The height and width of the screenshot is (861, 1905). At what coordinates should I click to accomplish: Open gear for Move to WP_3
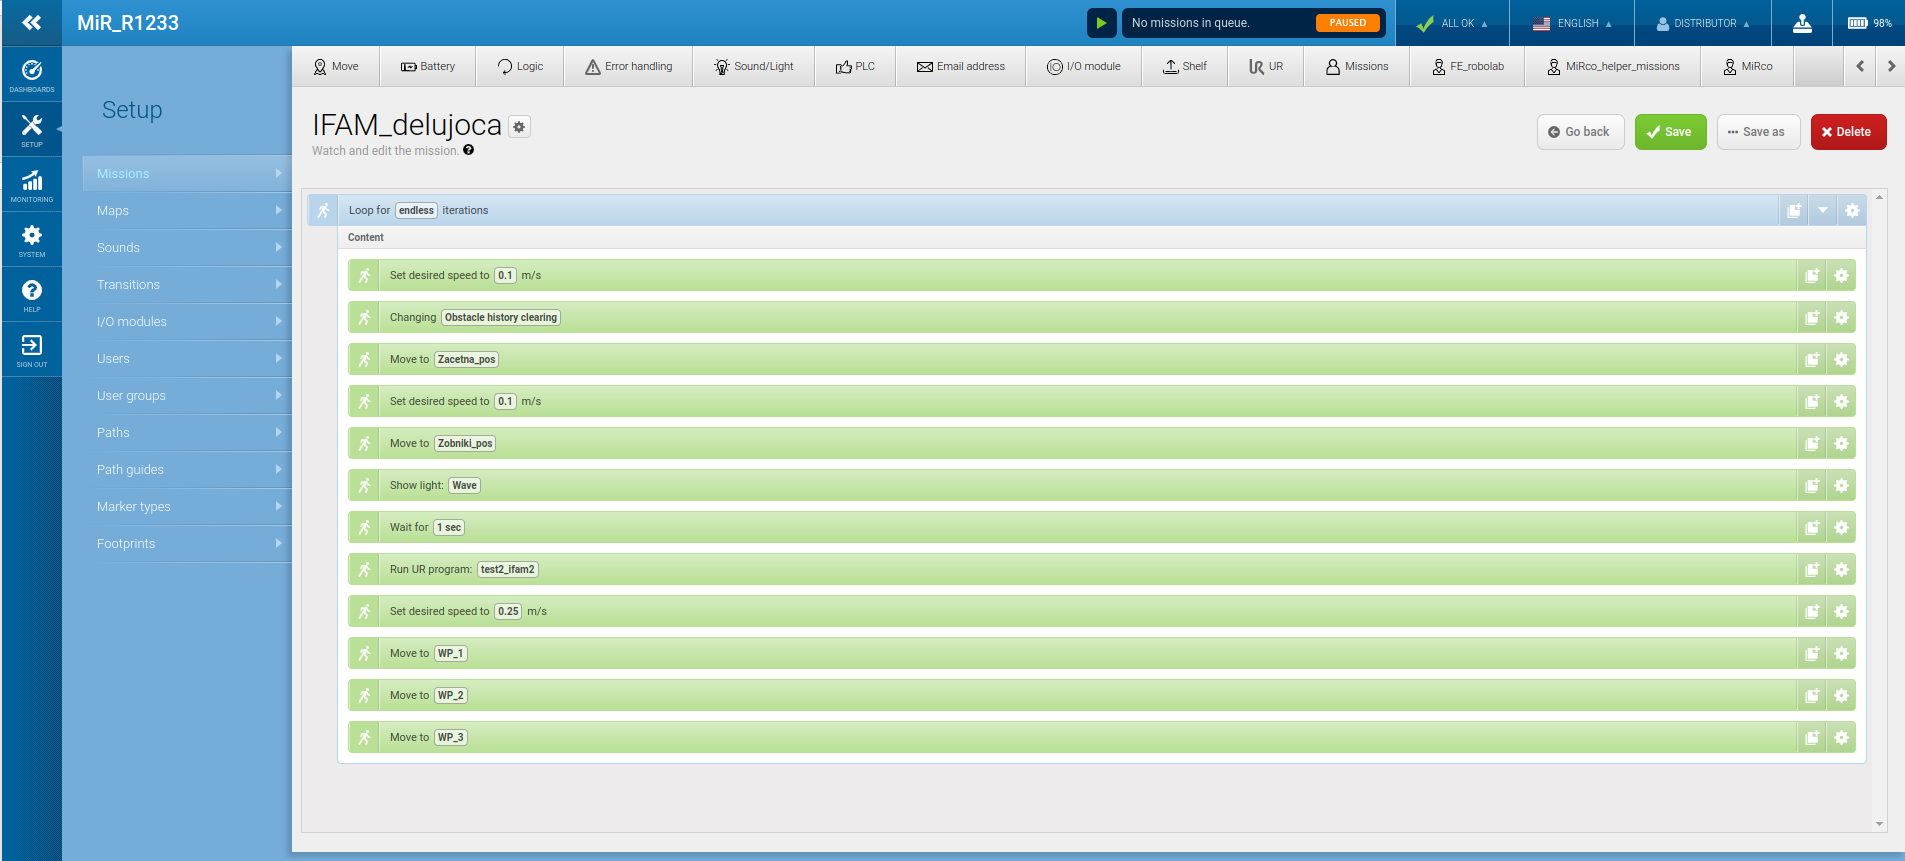point(1841,737)
